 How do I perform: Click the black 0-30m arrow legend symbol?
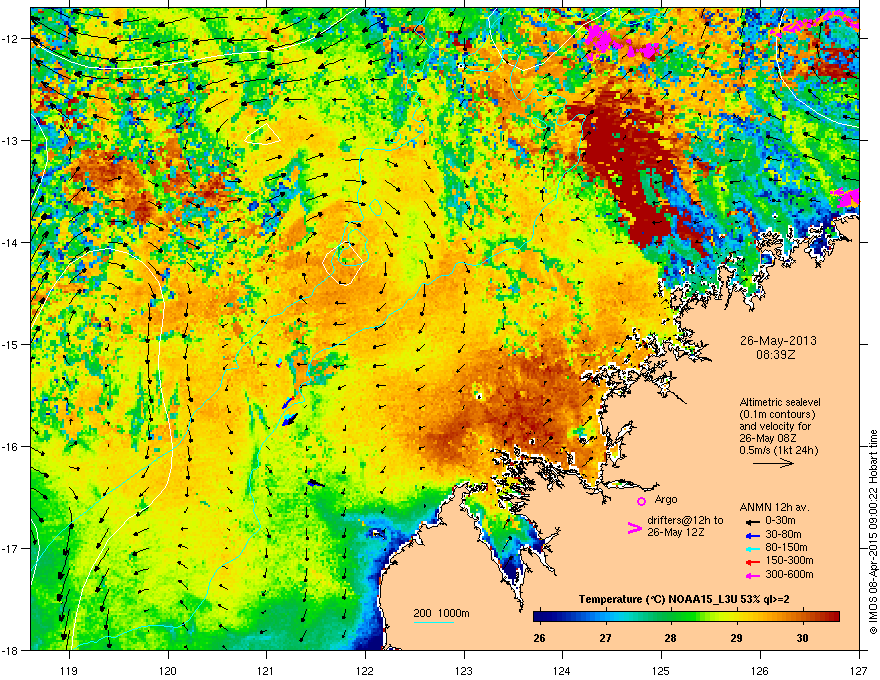coord(752,521)
